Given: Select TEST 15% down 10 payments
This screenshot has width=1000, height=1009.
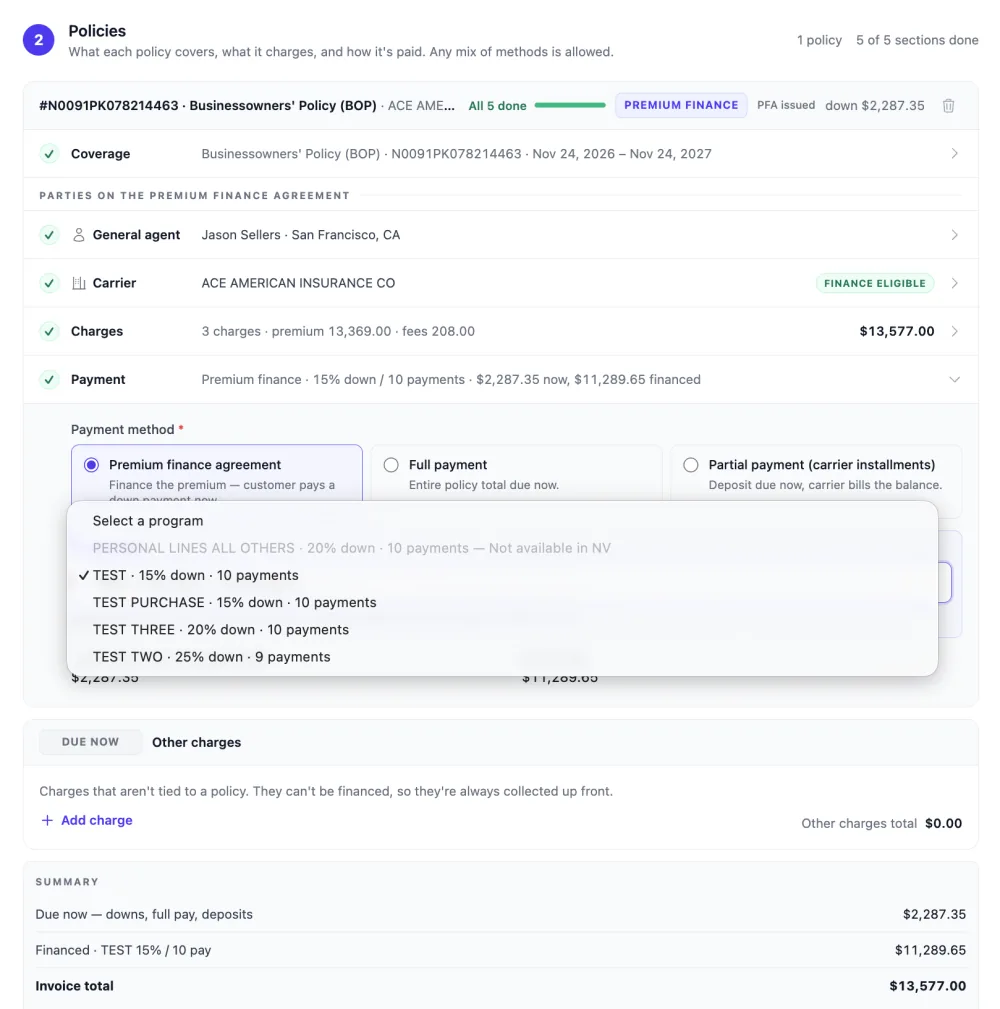Looking at the screenshot, I should point(502,575).
